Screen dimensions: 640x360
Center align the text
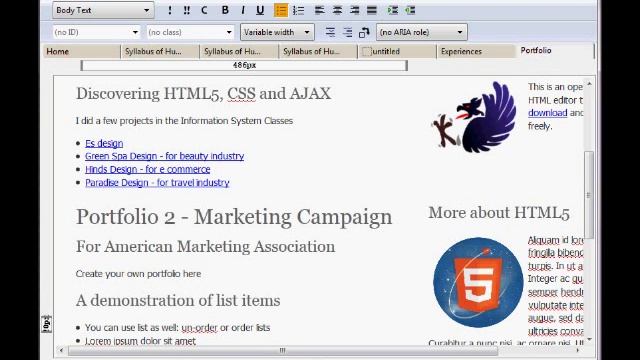pos(337,10)
